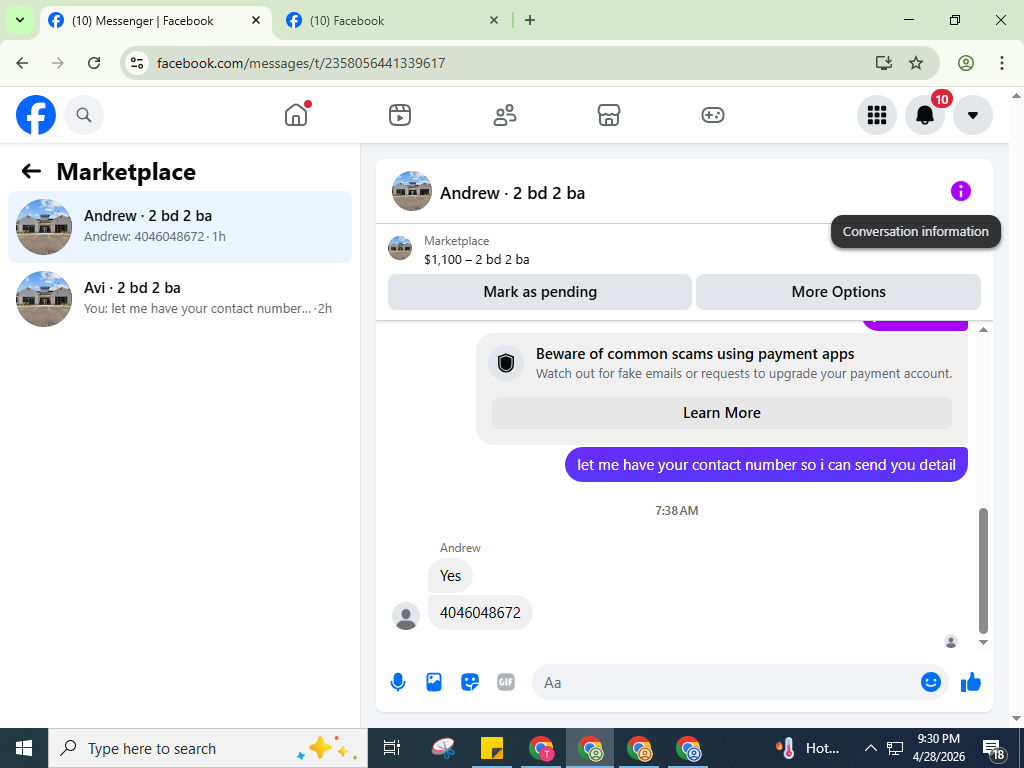Screen dimensions: 1024x768
Task: Open the Snipping Tool taskbar icon
Action: pos(444,748)
